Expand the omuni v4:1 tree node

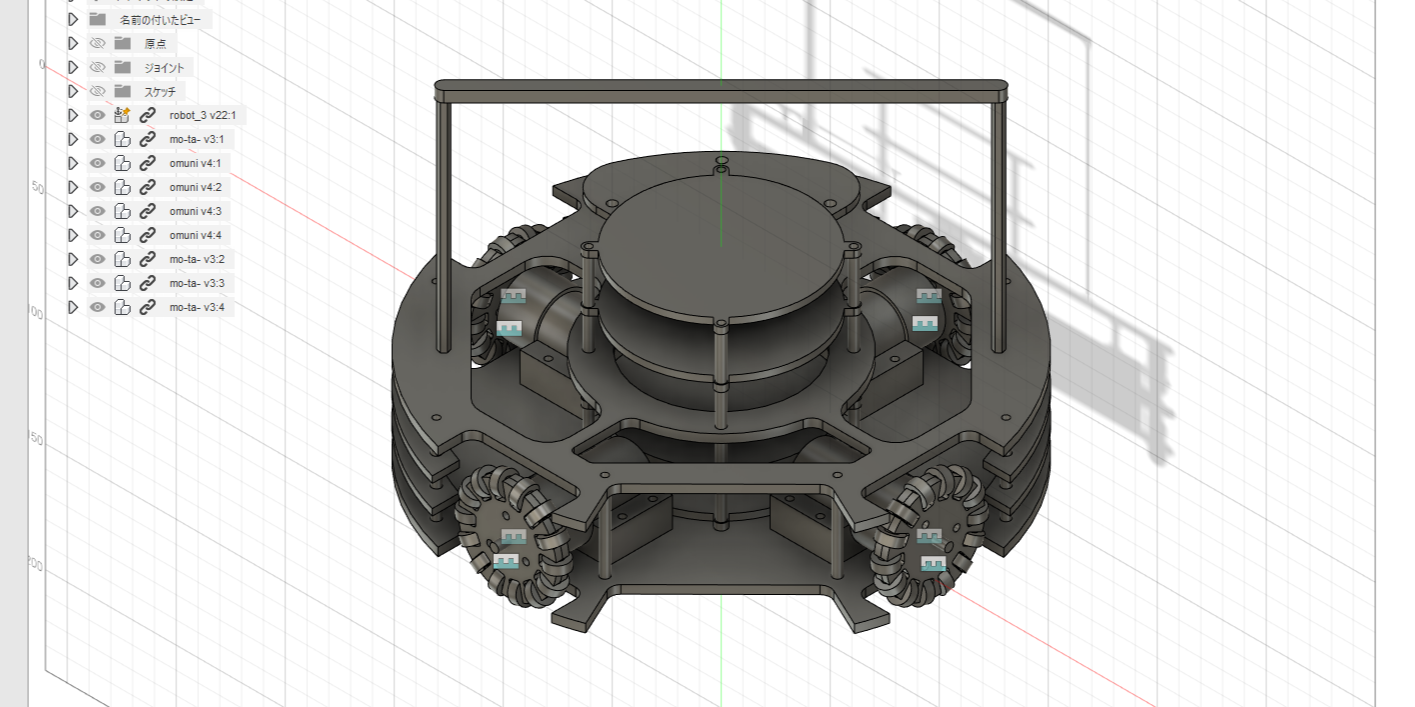(73, 163)
